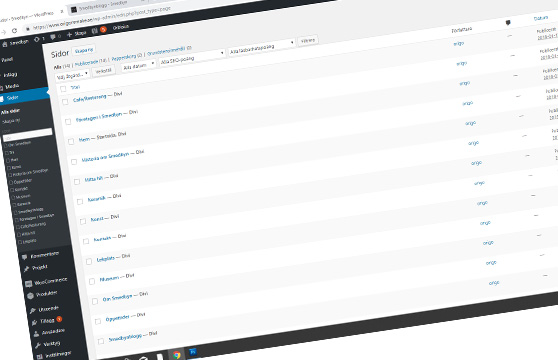Tick the checkbox for Historia om Smedbyn
The width and height of the screenshot is (558, 360).
coord(74,162)
